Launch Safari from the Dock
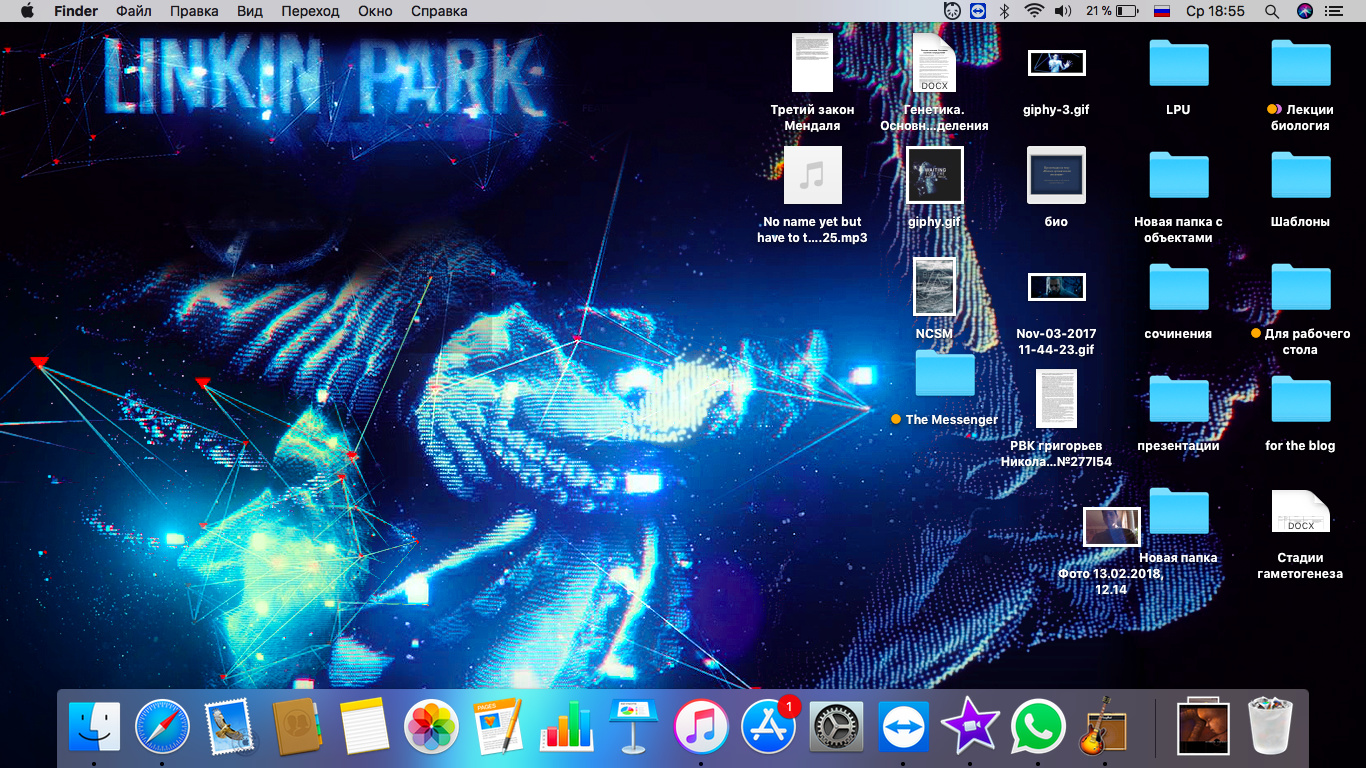This screenshot has width=1366, height=768. 161,726
